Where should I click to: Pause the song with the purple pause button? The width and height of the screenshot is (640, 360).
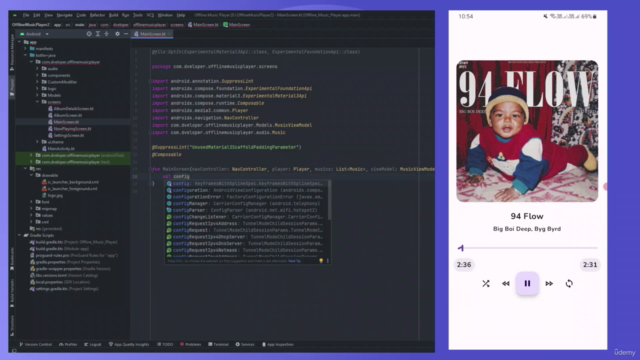coord(527,283)
